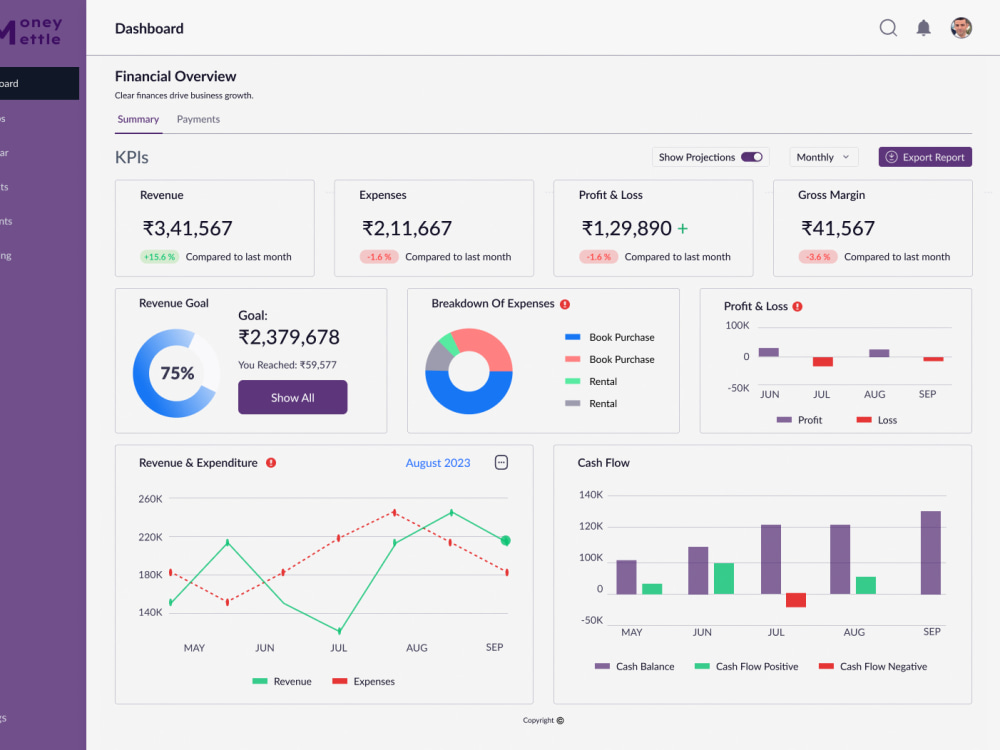Image resolution: width=1000 pixels, height=750 pixels.
Task: Click the profile avatar in the top bar
Action: tap(960, 28)
